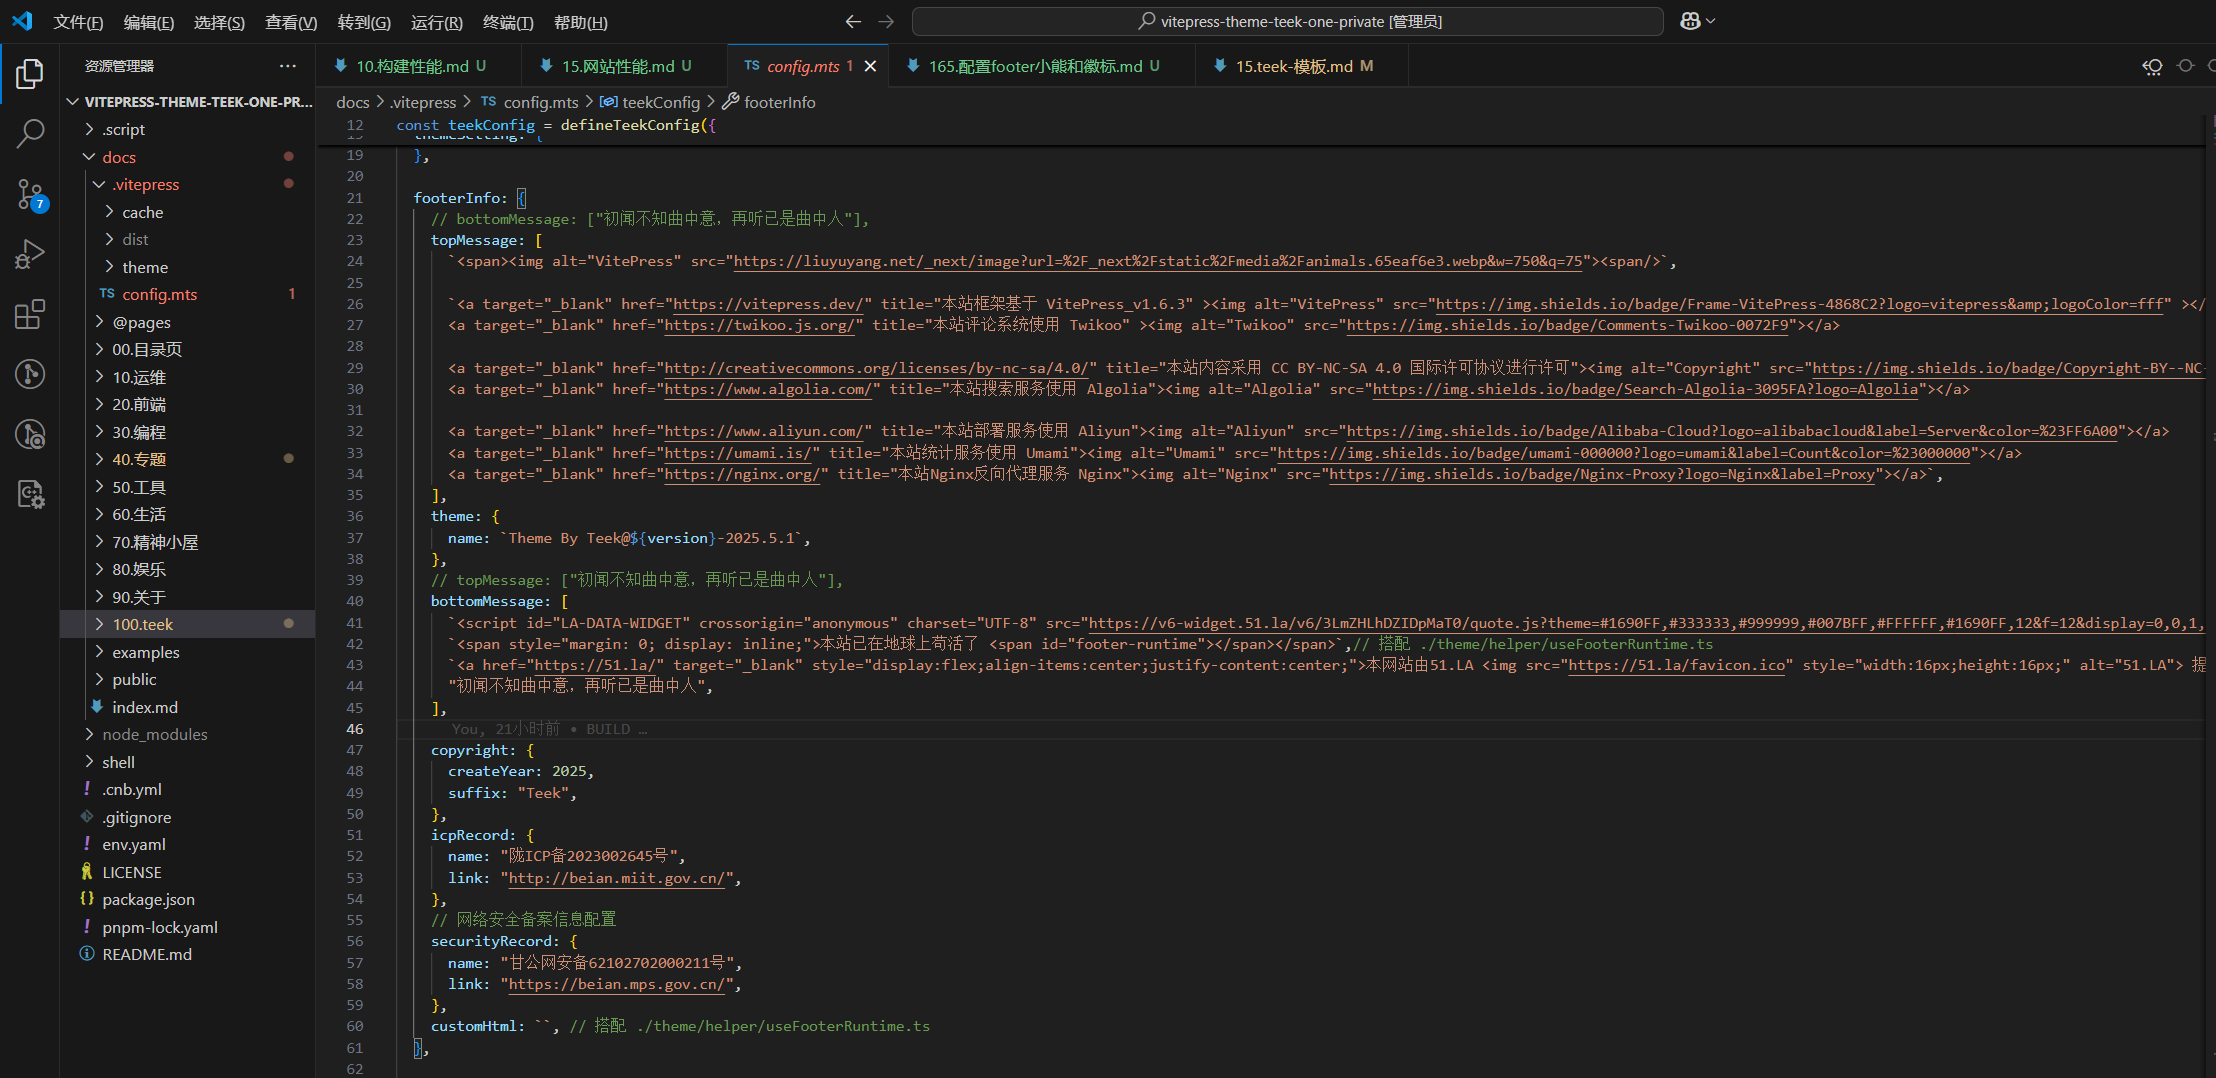Click the docs breadcrumb segment

(x=353, y=102)
